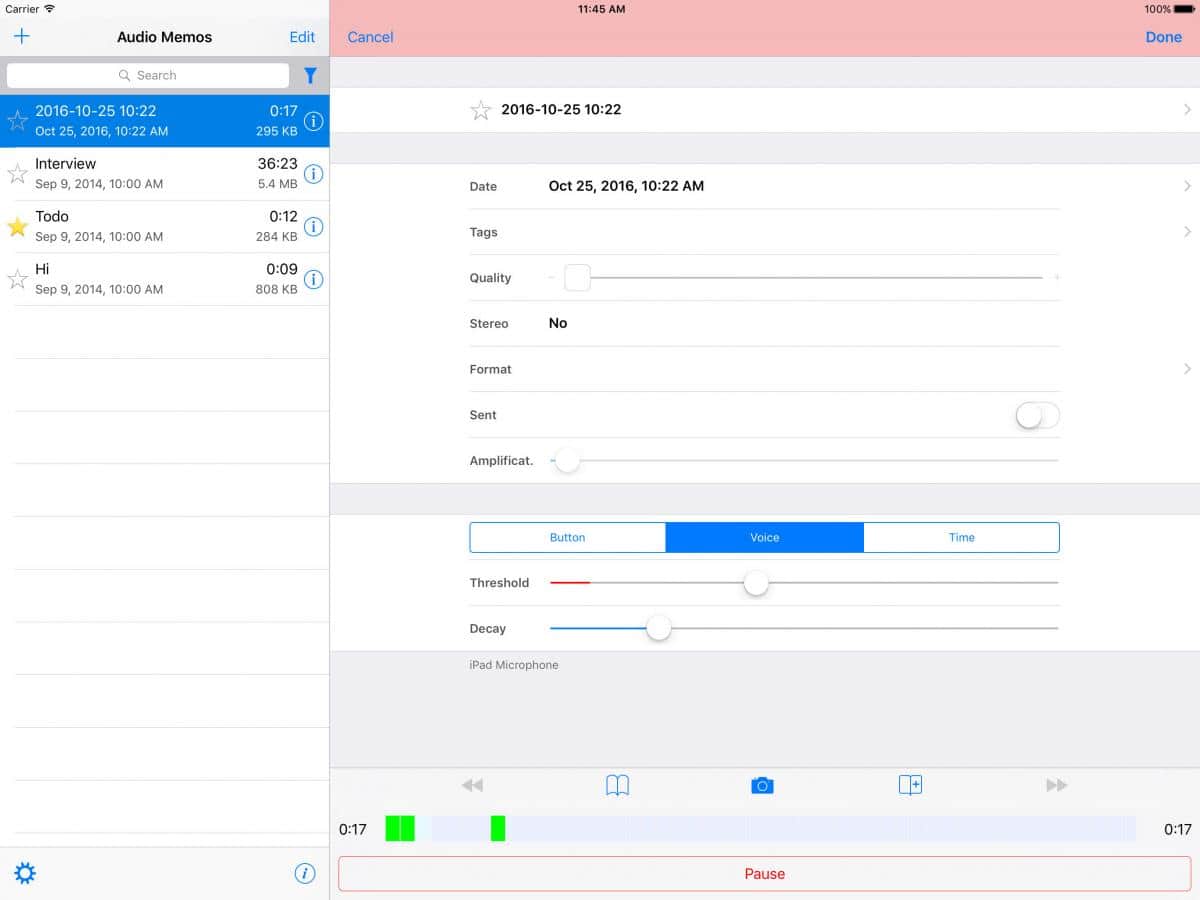
Task: Tap the plus icon to add memo
Action: [x=21, y=37]
